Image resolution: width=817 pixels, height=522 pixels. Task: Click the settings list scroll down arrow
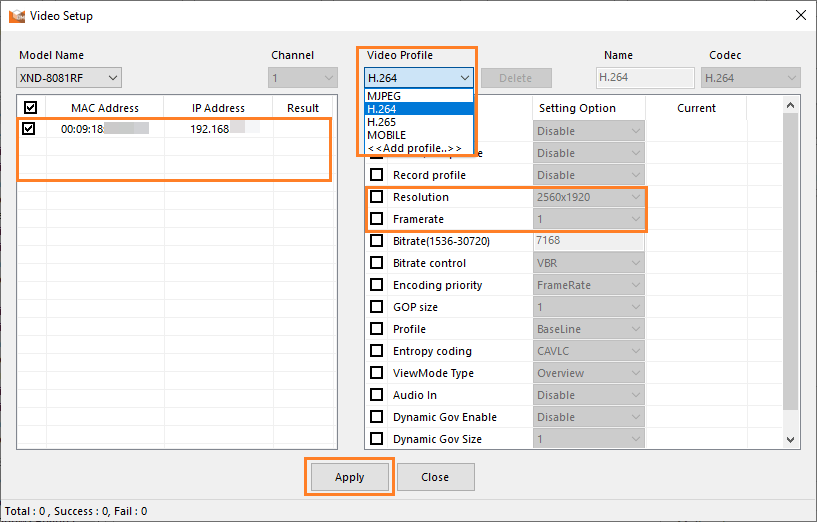pyautogui.click(x=790, y=440)
